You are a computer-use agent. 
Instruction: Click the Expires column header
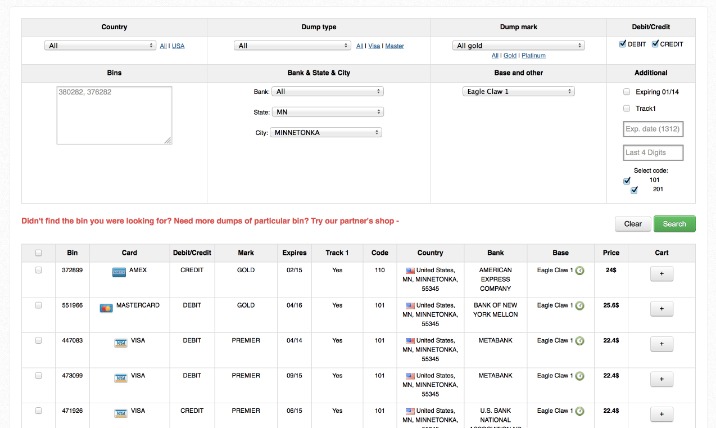point(294,253)
